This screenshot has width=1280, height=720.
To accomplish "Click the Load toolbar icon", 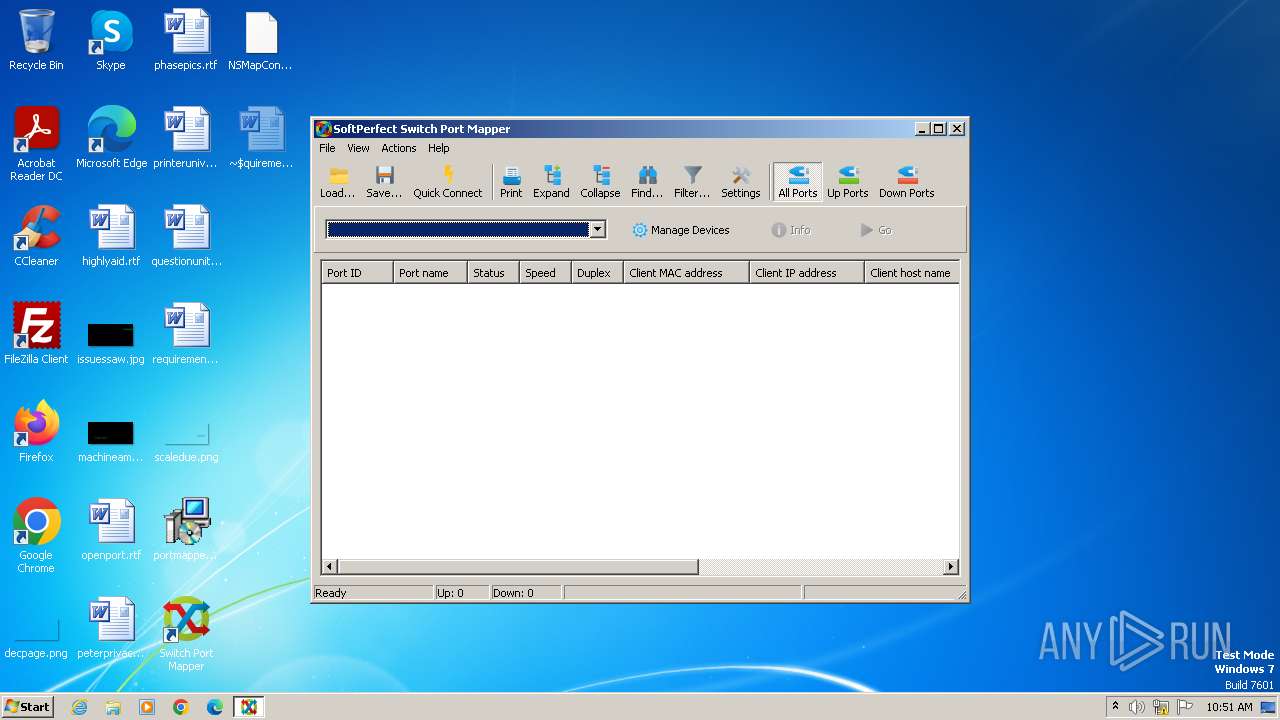I will 337,183.
